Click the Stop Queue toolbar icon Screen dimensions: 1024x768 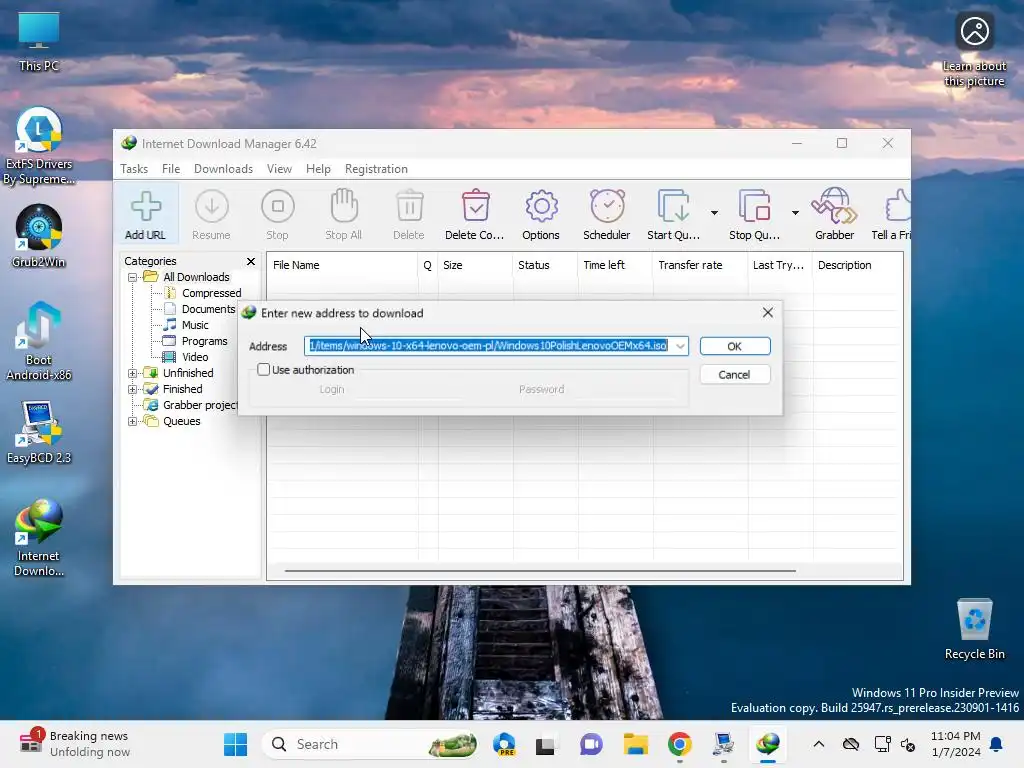pos(754,214)
